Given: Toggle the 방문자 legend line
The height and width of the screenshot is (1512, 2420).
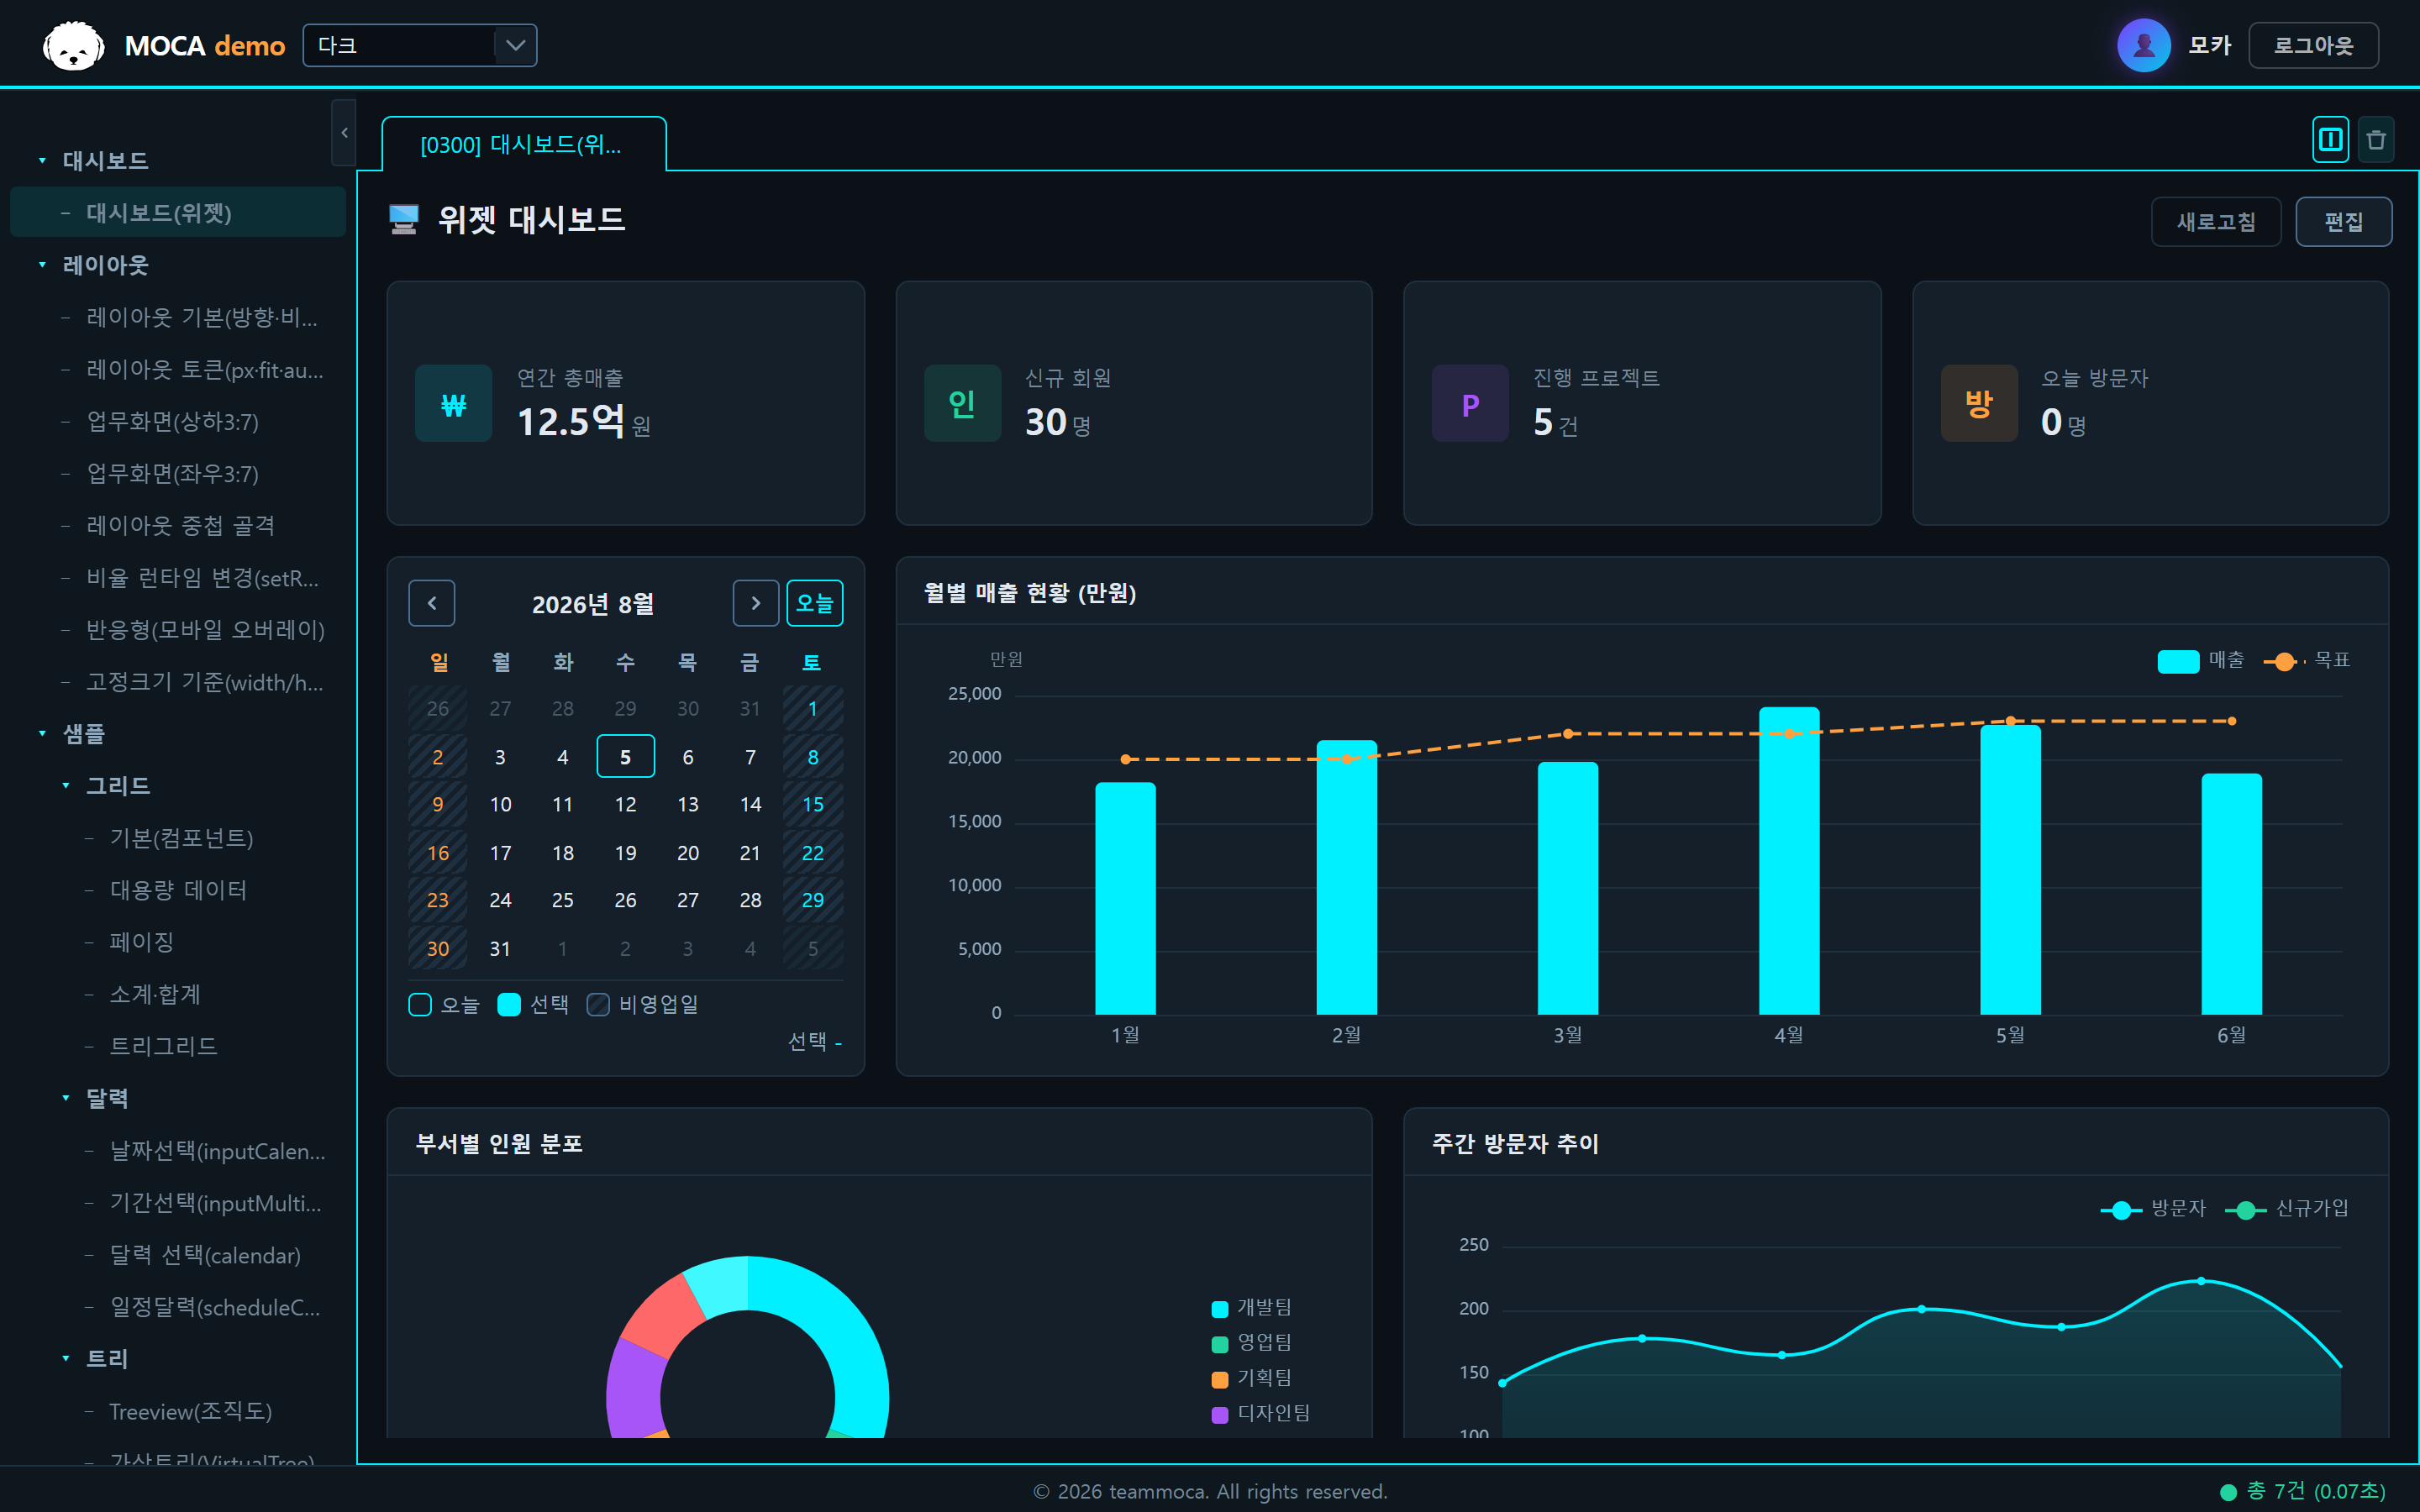Looking at the screenshot, I should click(2153, 1209).
